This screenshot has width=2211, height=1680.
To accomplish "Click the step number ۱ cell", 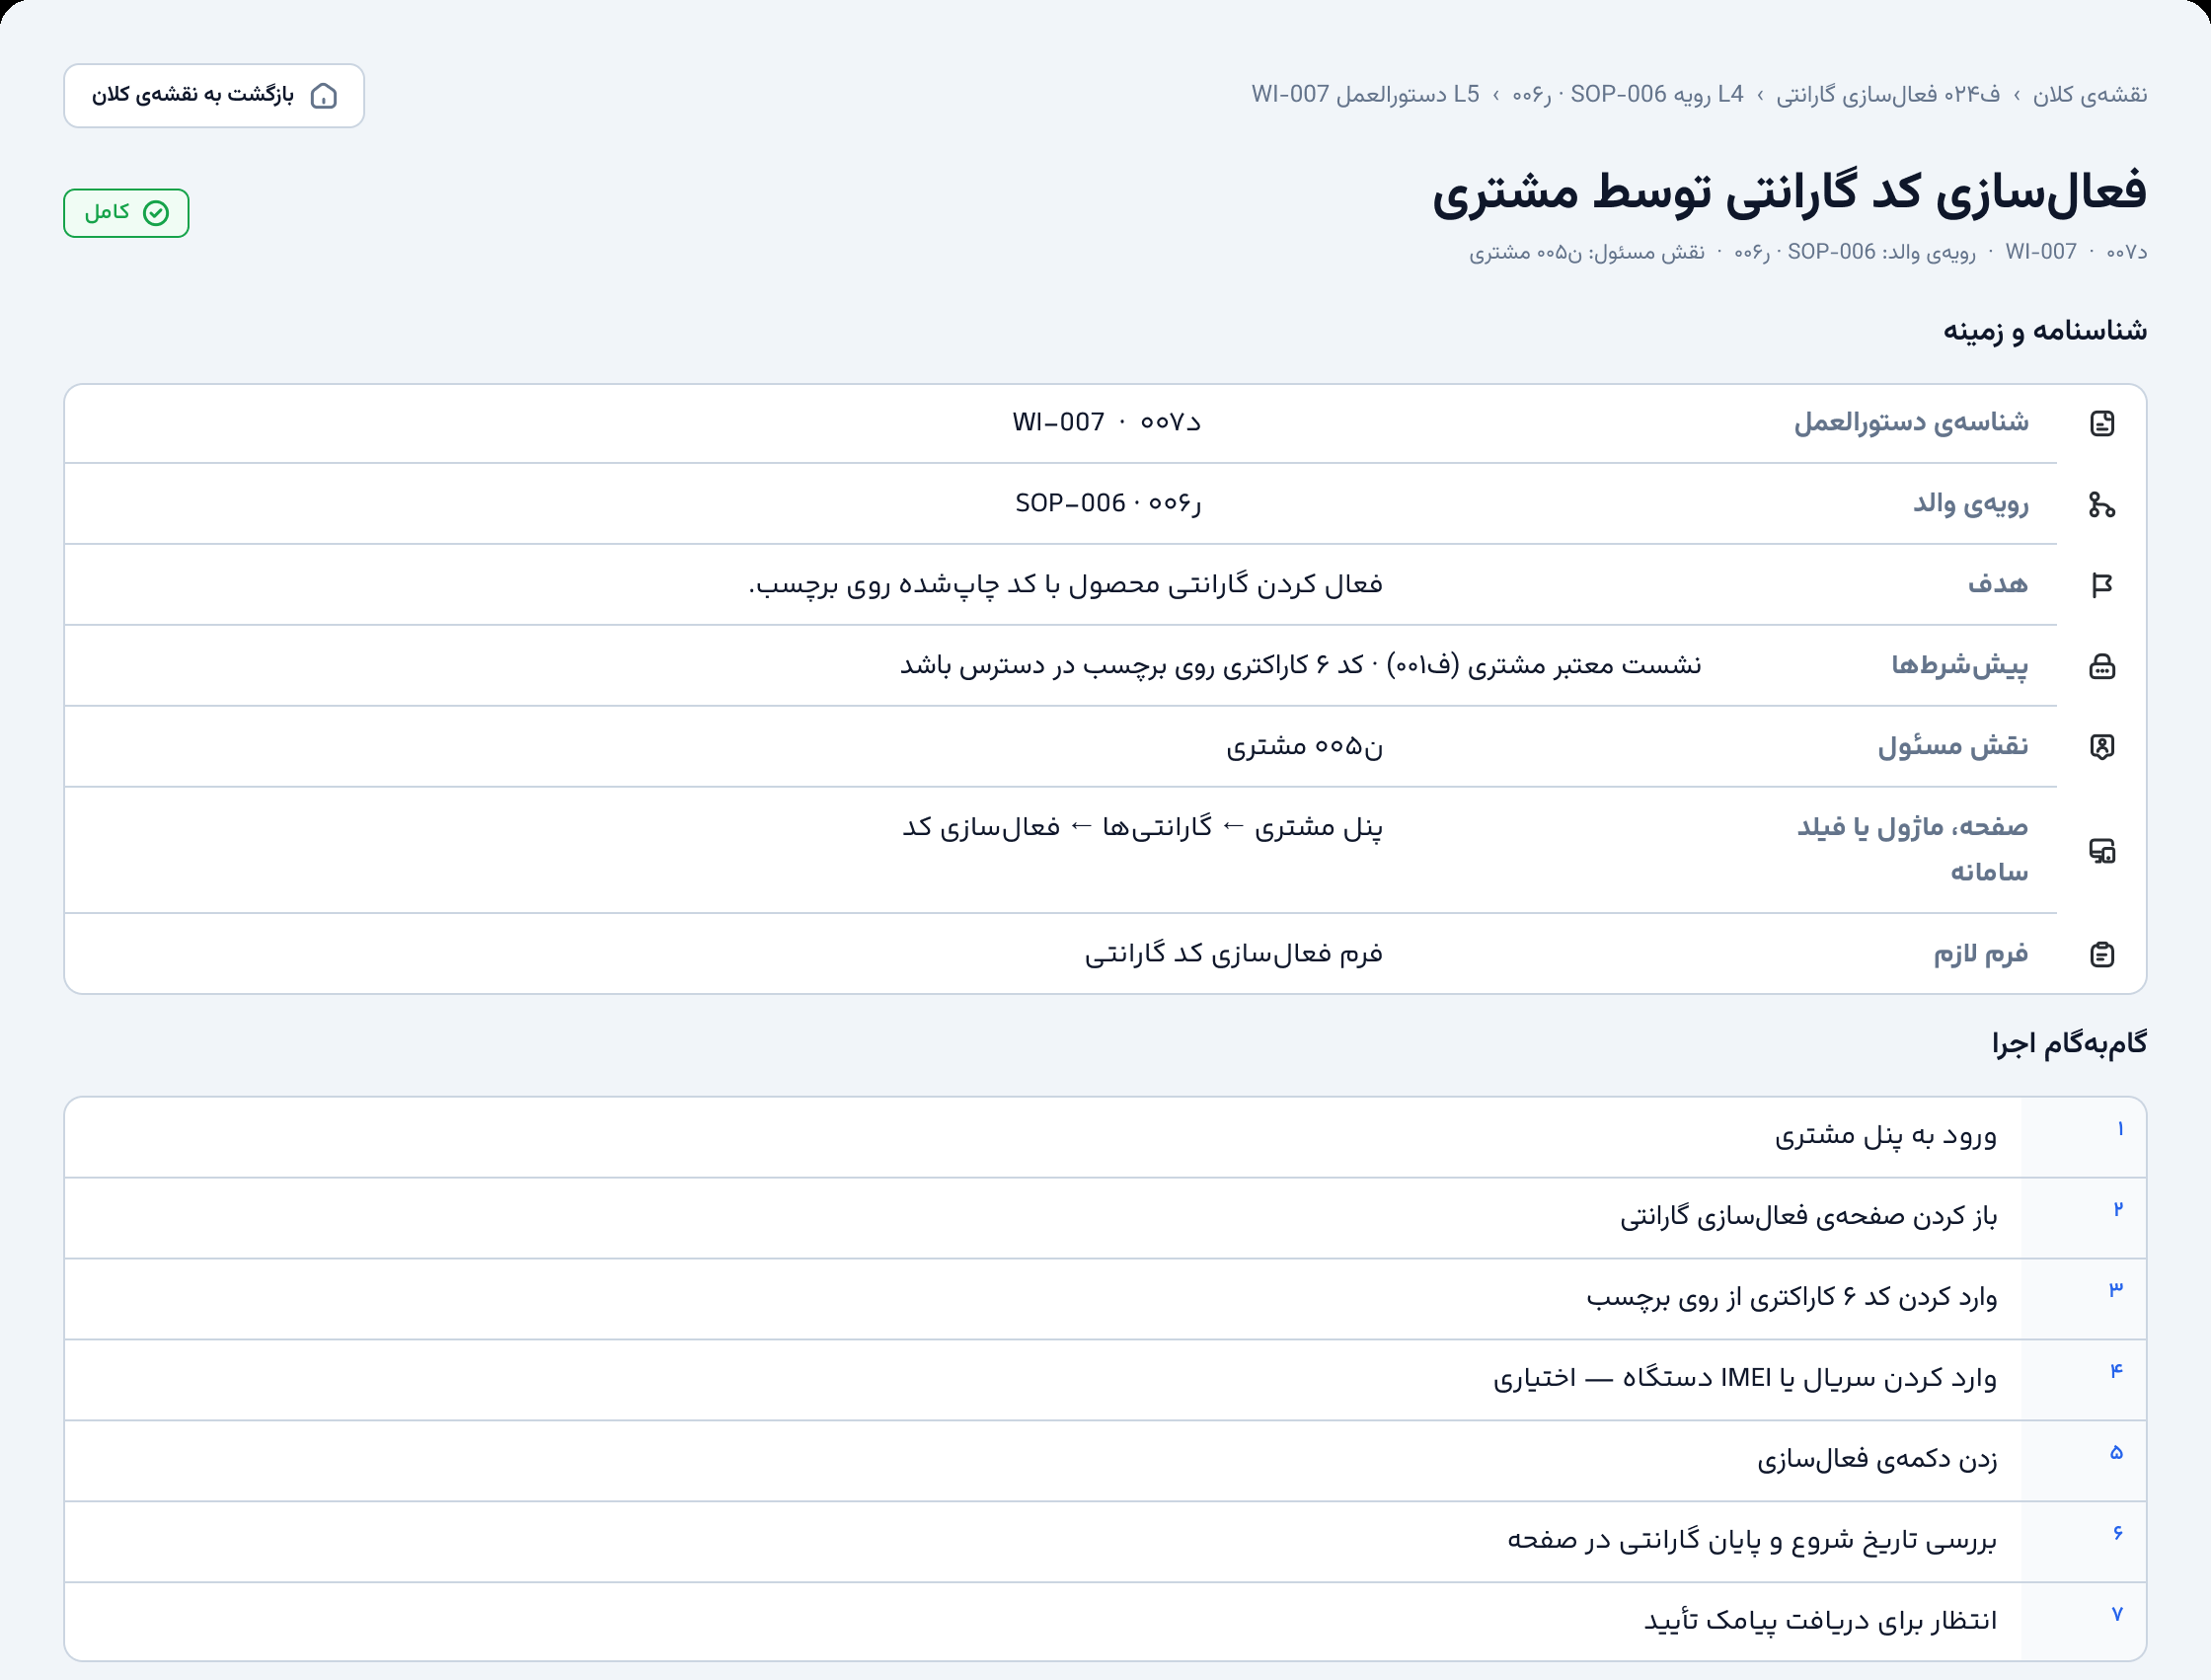I will [2084, 1137].
